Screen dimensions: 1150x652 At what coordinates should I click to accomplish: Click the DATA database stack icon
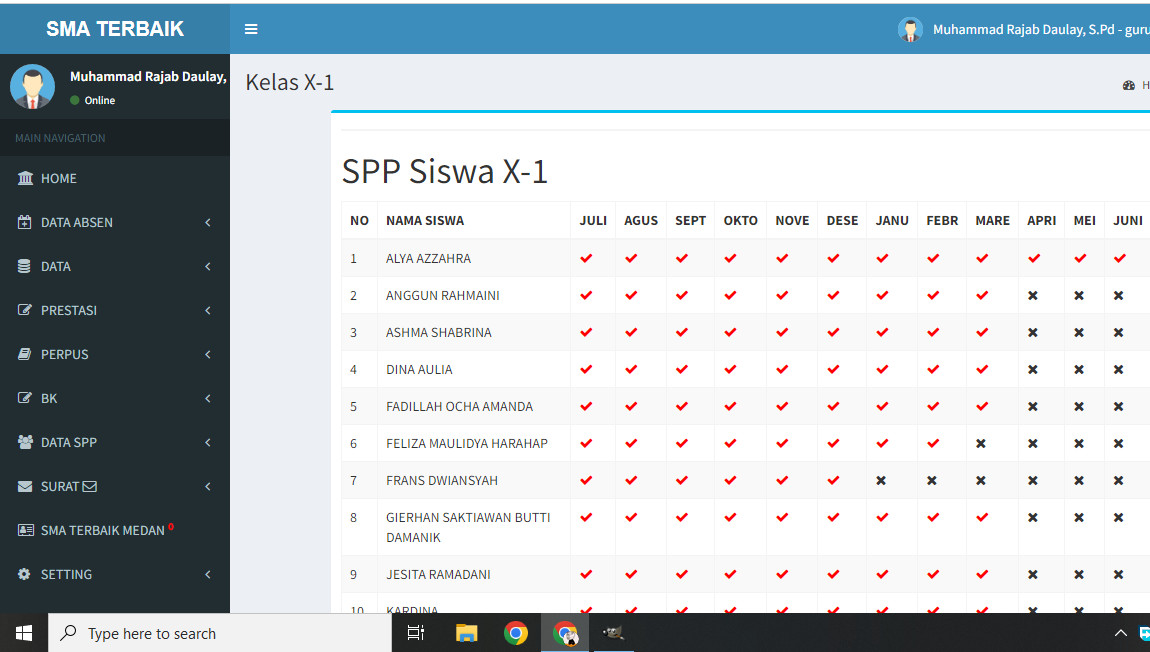pyautogui.click(x=25, y=266)
